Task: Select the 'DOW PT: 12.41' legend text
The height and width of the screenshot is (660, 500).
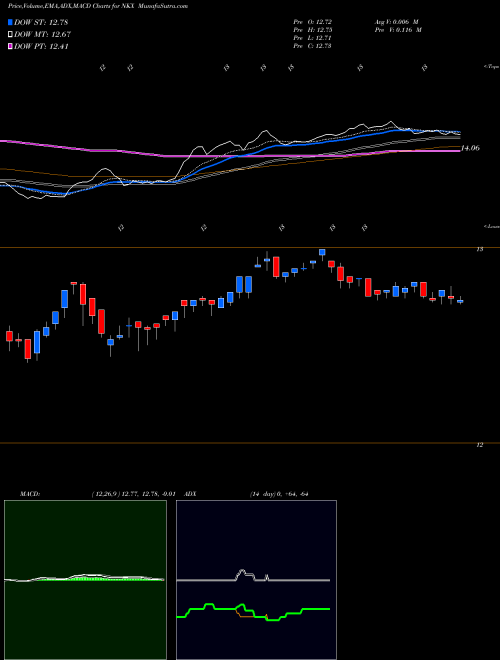Action: pyautogui.click(x=41, y=47)
